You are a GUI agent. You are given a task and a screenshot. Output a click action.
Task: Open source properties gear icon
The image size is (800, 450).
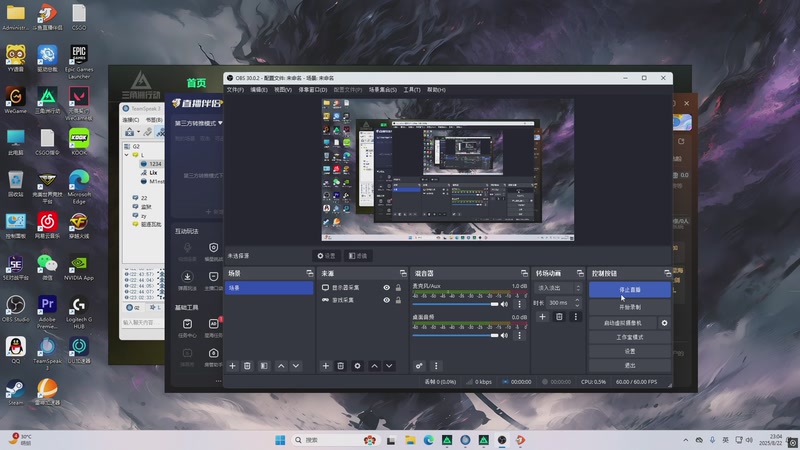coord(358,366)
